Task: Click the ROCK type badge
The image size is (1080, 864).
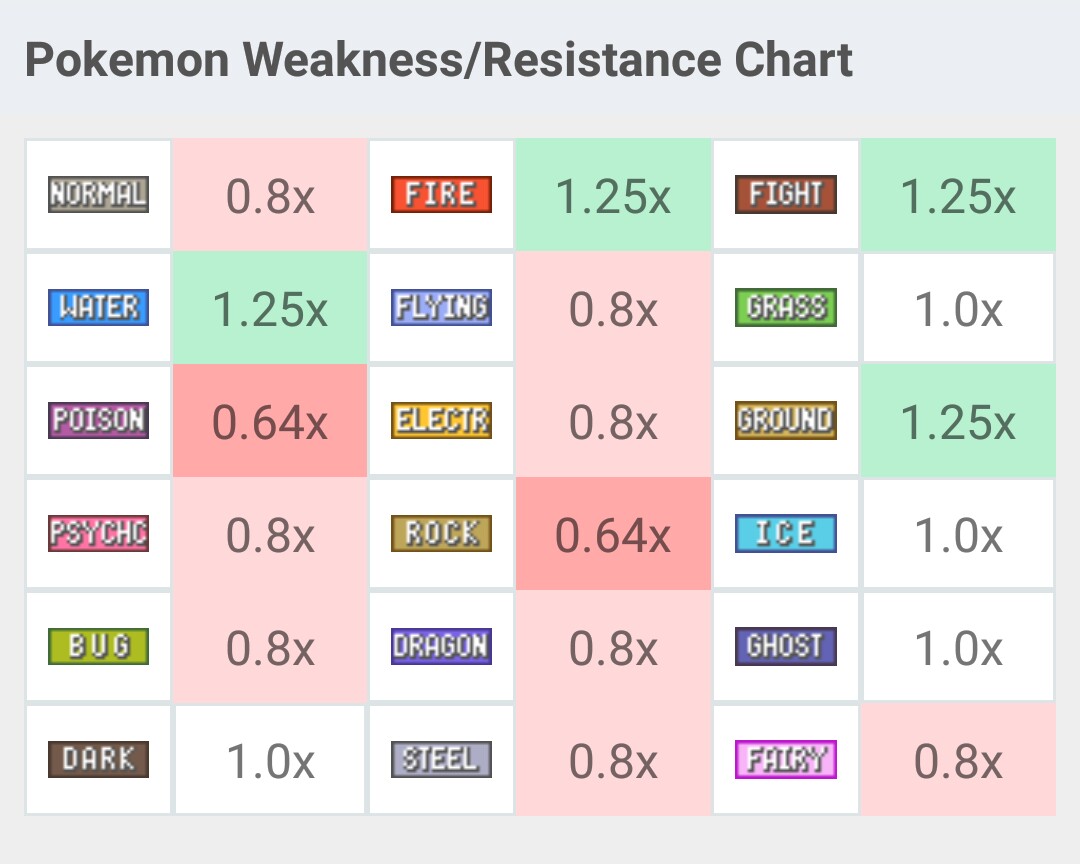Action: (x=441, y=533)
